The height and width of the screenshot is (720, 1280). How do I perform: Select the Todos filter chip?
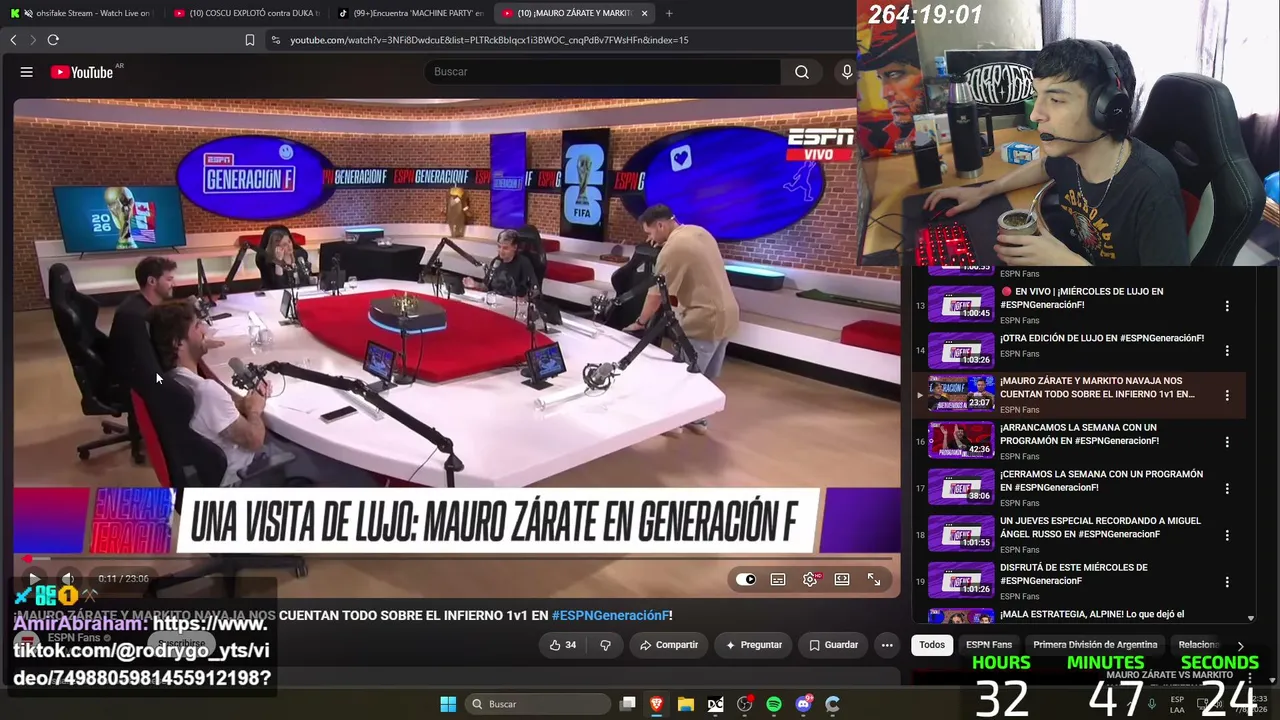click(932, 645)
